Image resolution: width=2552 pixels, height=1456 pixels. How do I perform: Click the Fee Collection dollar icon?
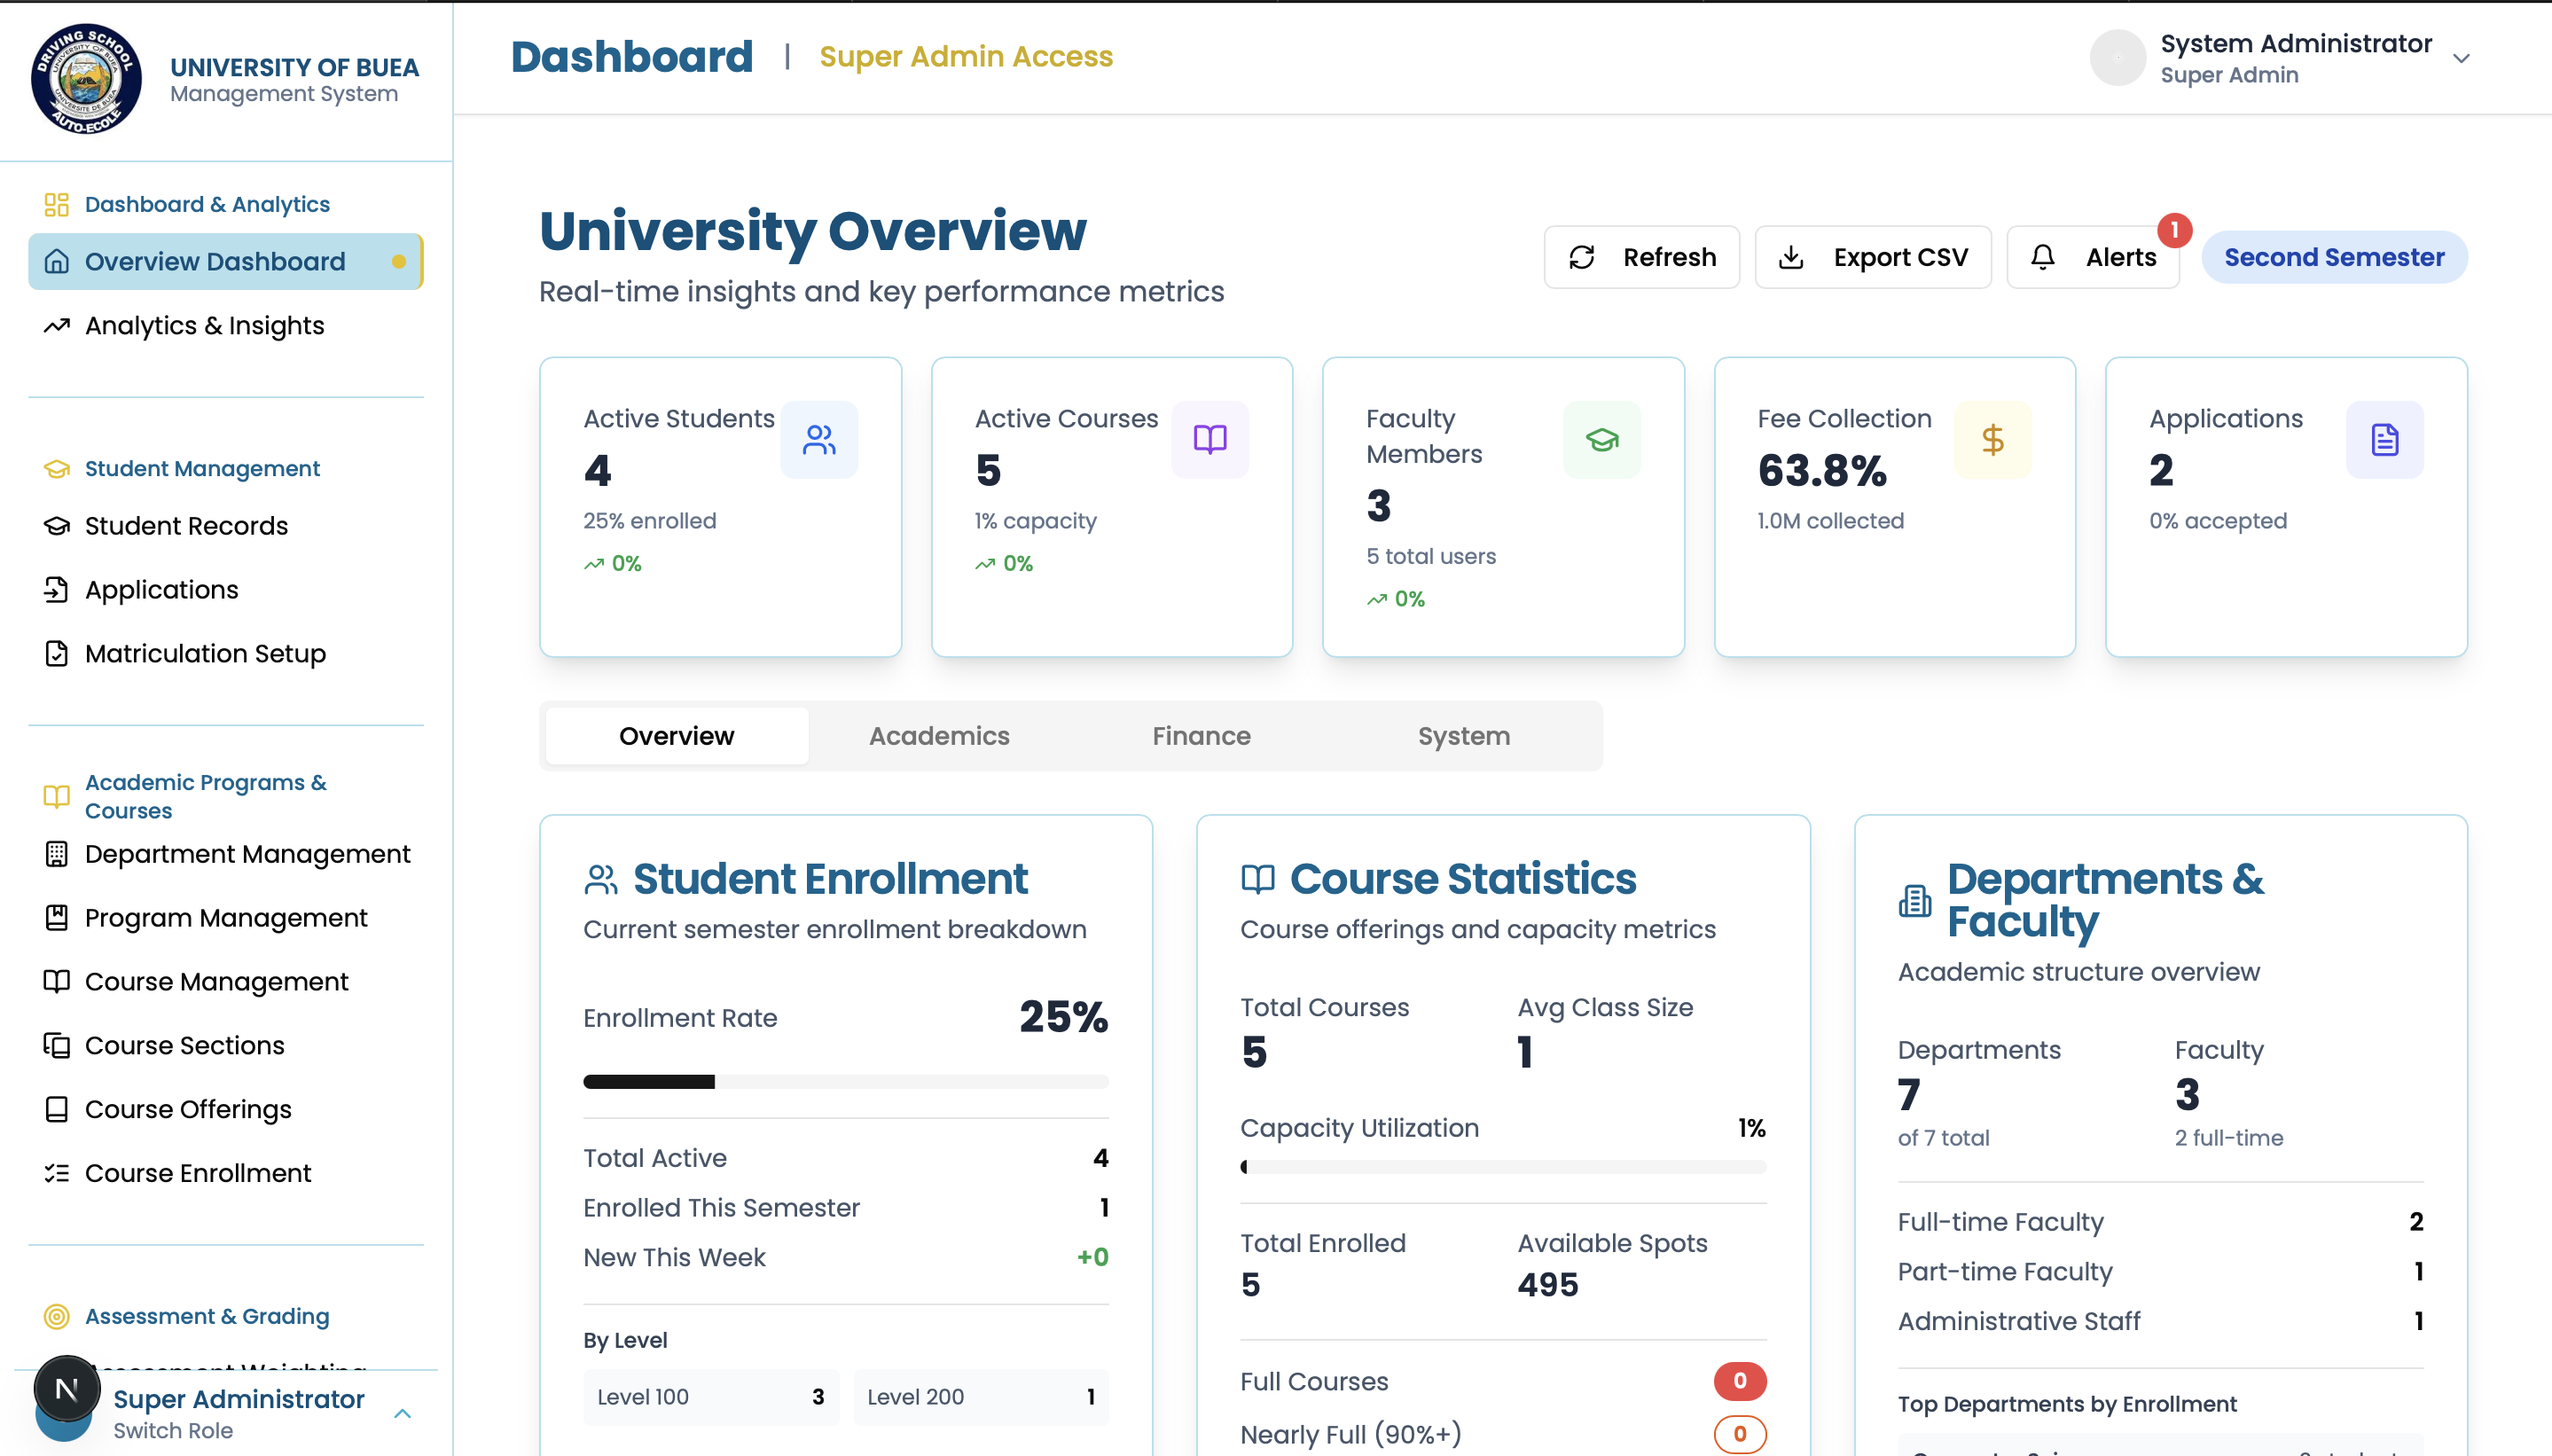click(1992, 439)
